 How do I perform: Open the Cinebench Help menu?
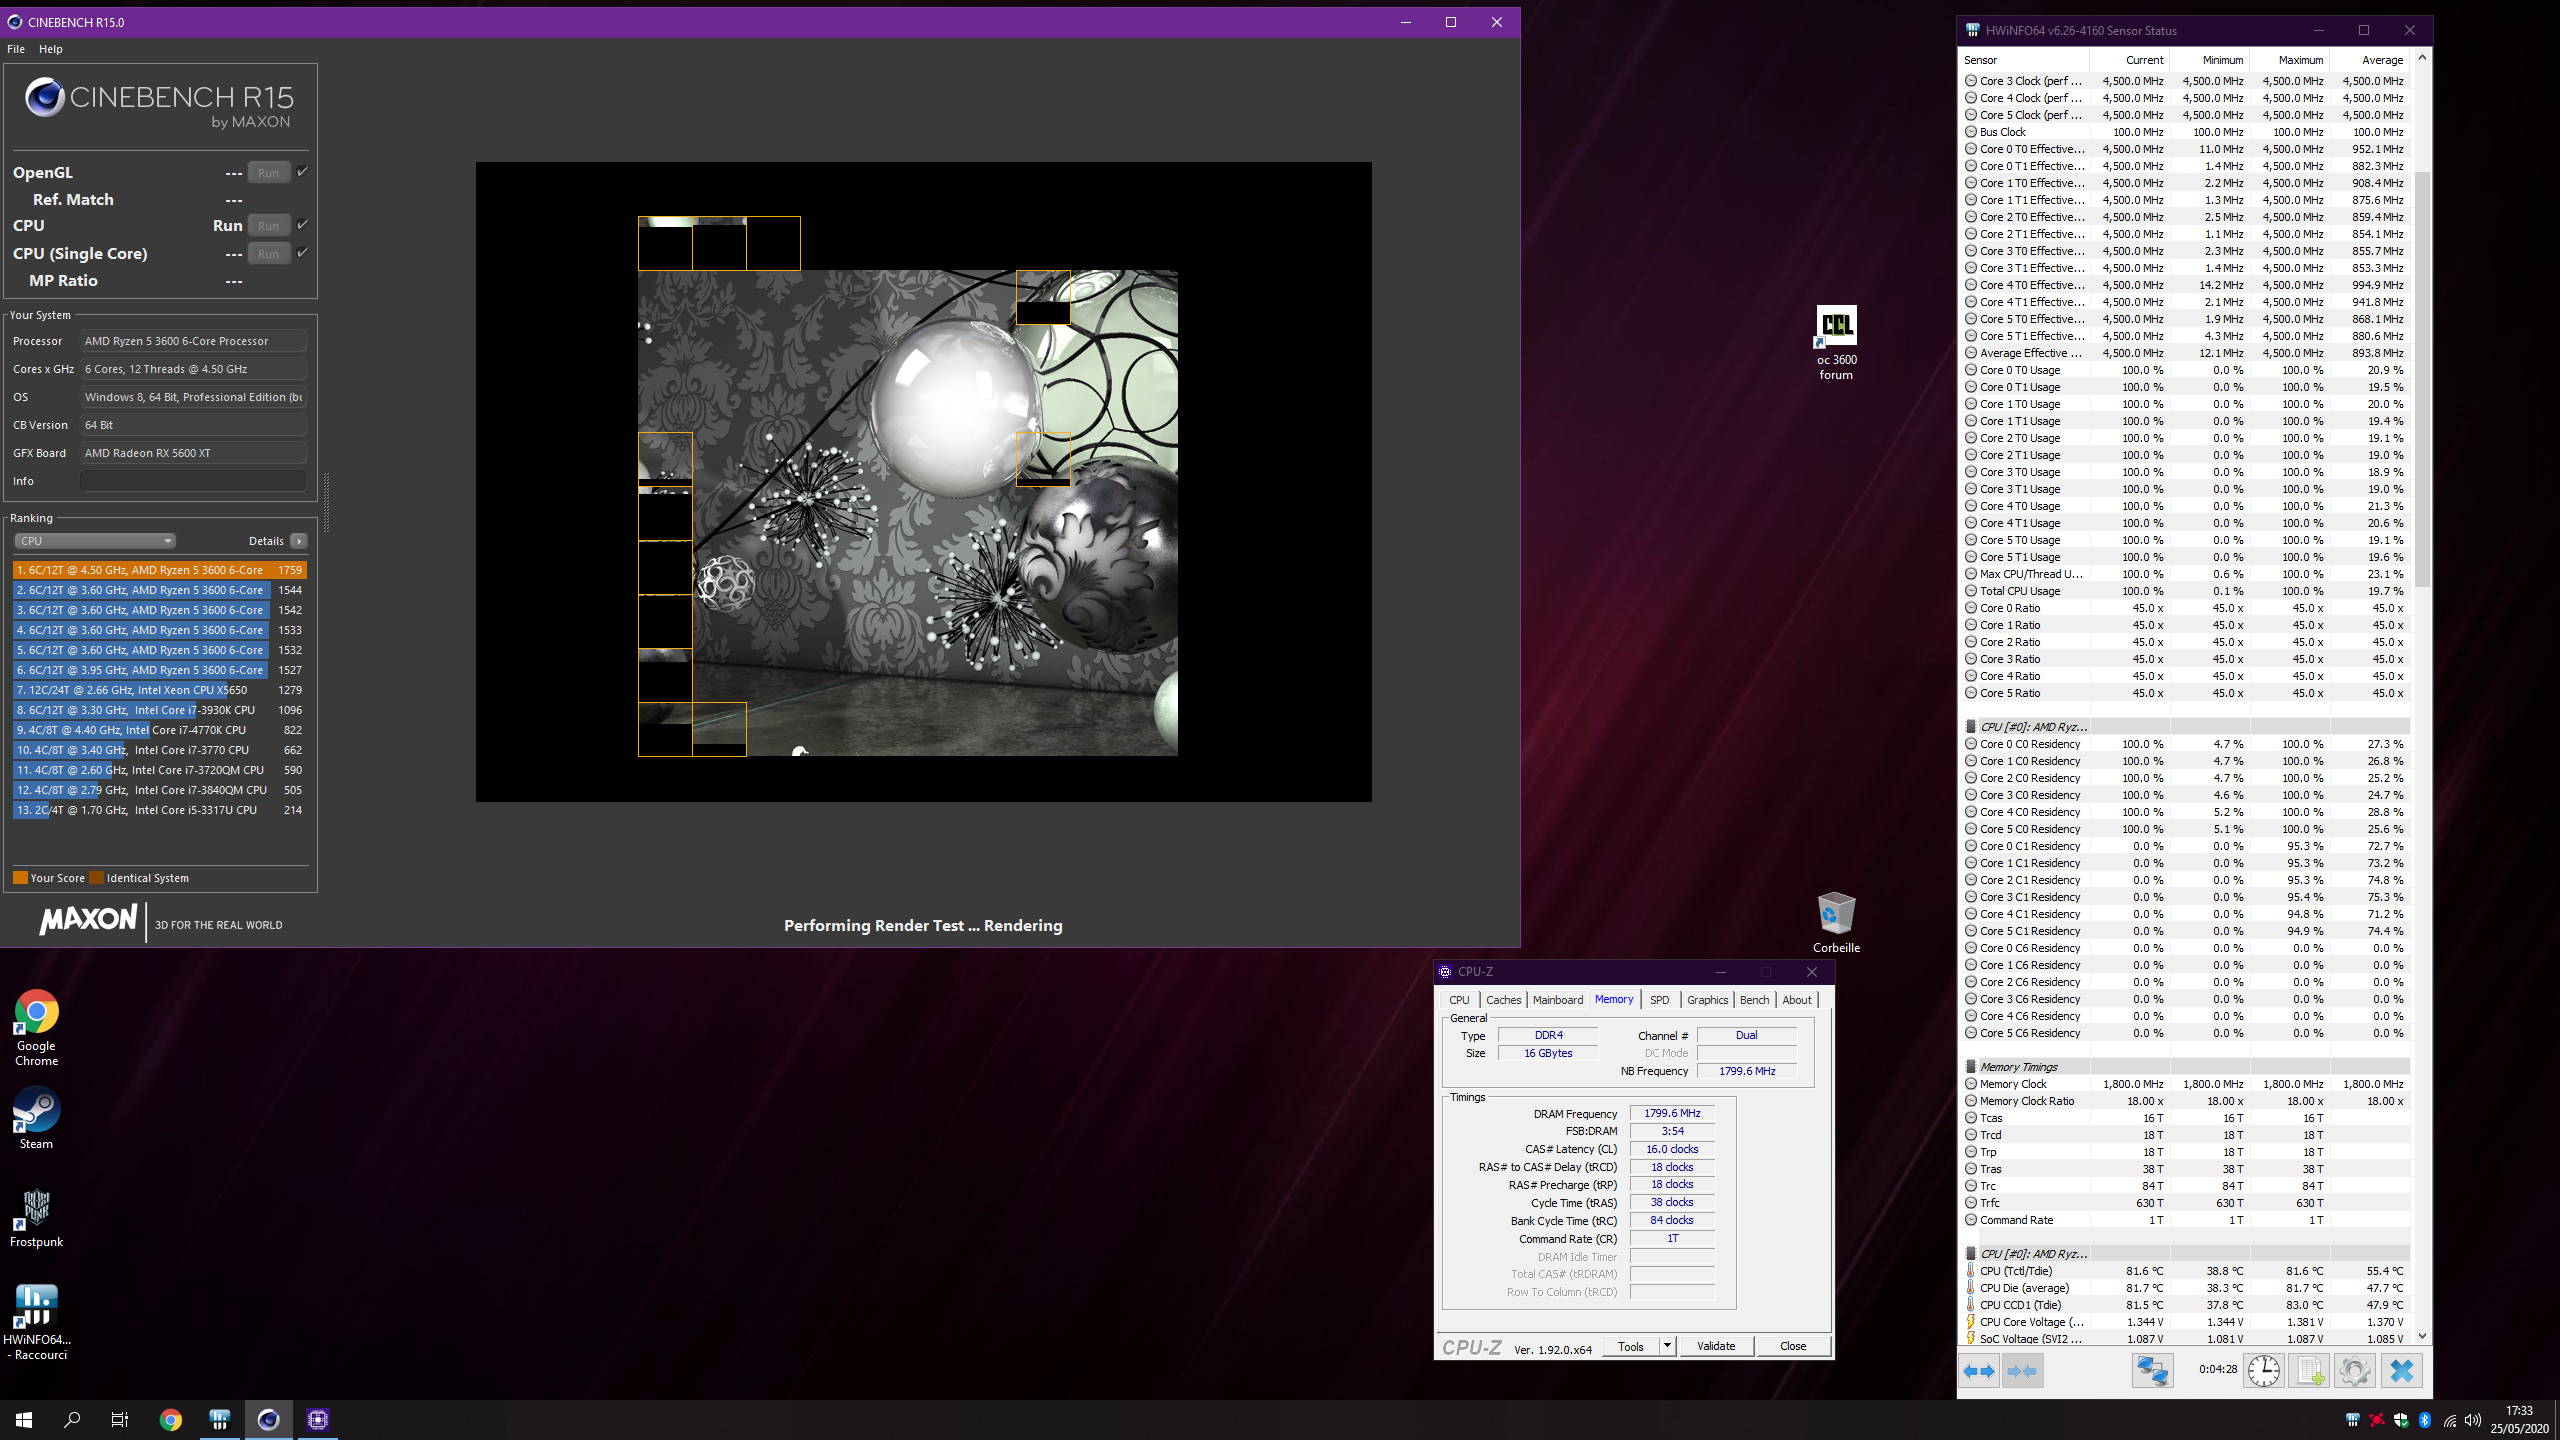coord(51,49)
